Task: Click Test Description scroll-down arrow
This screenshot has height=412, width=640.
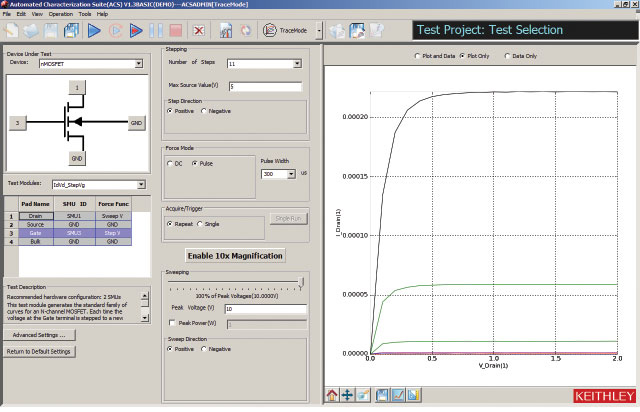Action: click(x=145, y=318)
